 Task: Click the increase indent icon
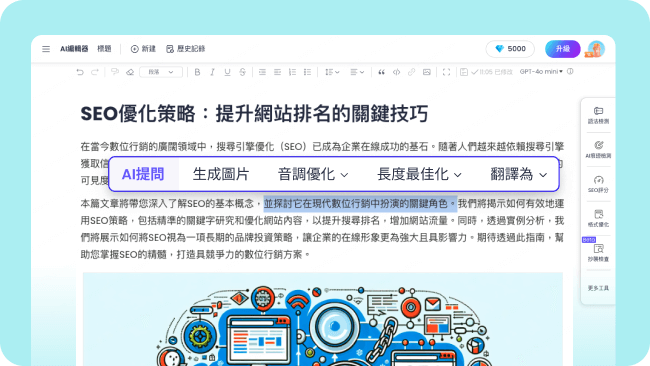277,72
